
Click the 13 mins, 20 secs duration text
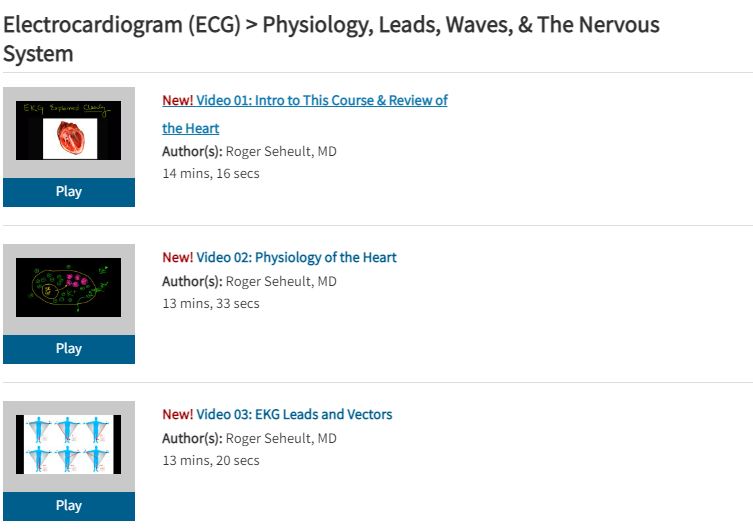pyautogui.click(x=211, y=460)
